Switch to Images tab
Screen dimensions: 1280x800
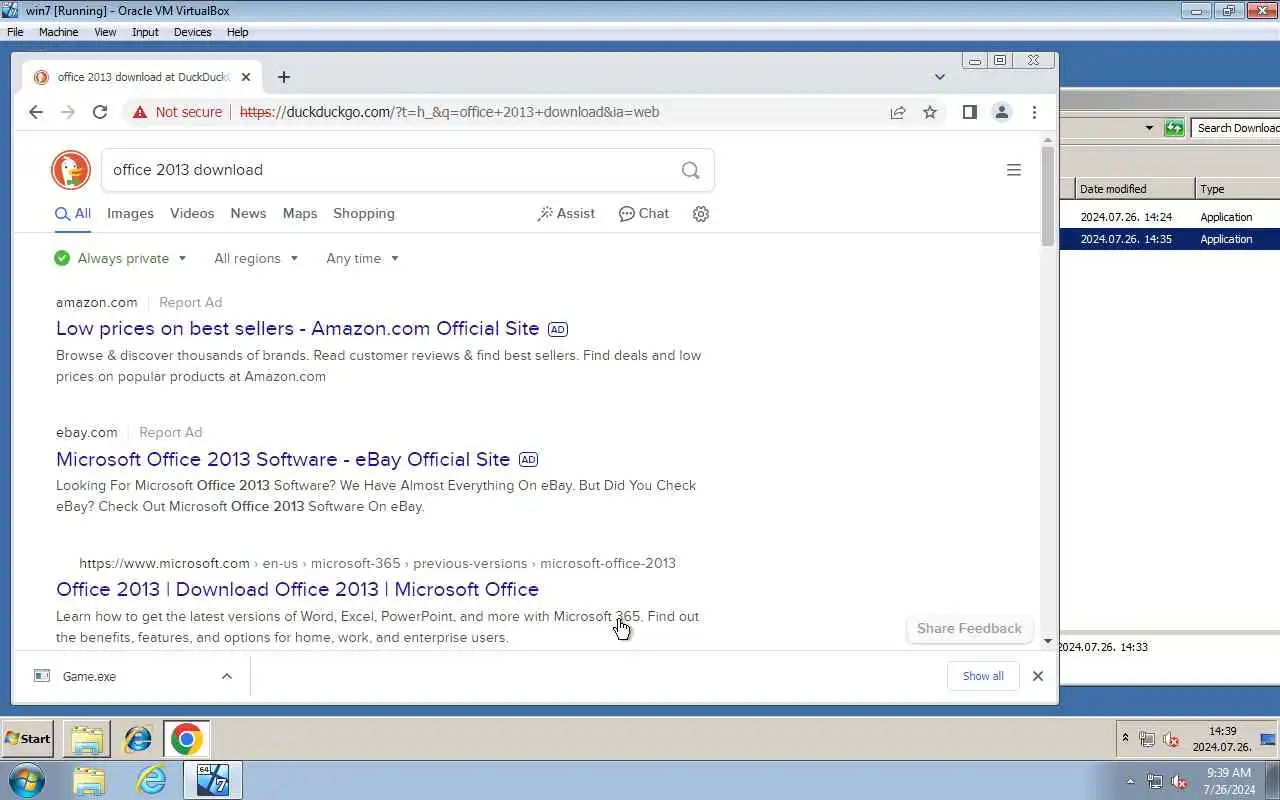pyautogui.click(x=130, y=214)
